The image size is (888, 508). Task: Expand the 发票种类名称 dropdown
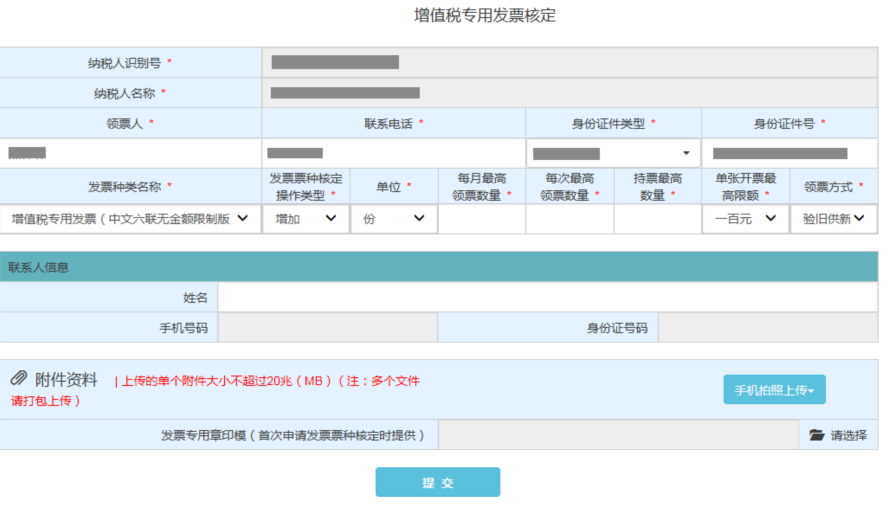click(130, 219)
